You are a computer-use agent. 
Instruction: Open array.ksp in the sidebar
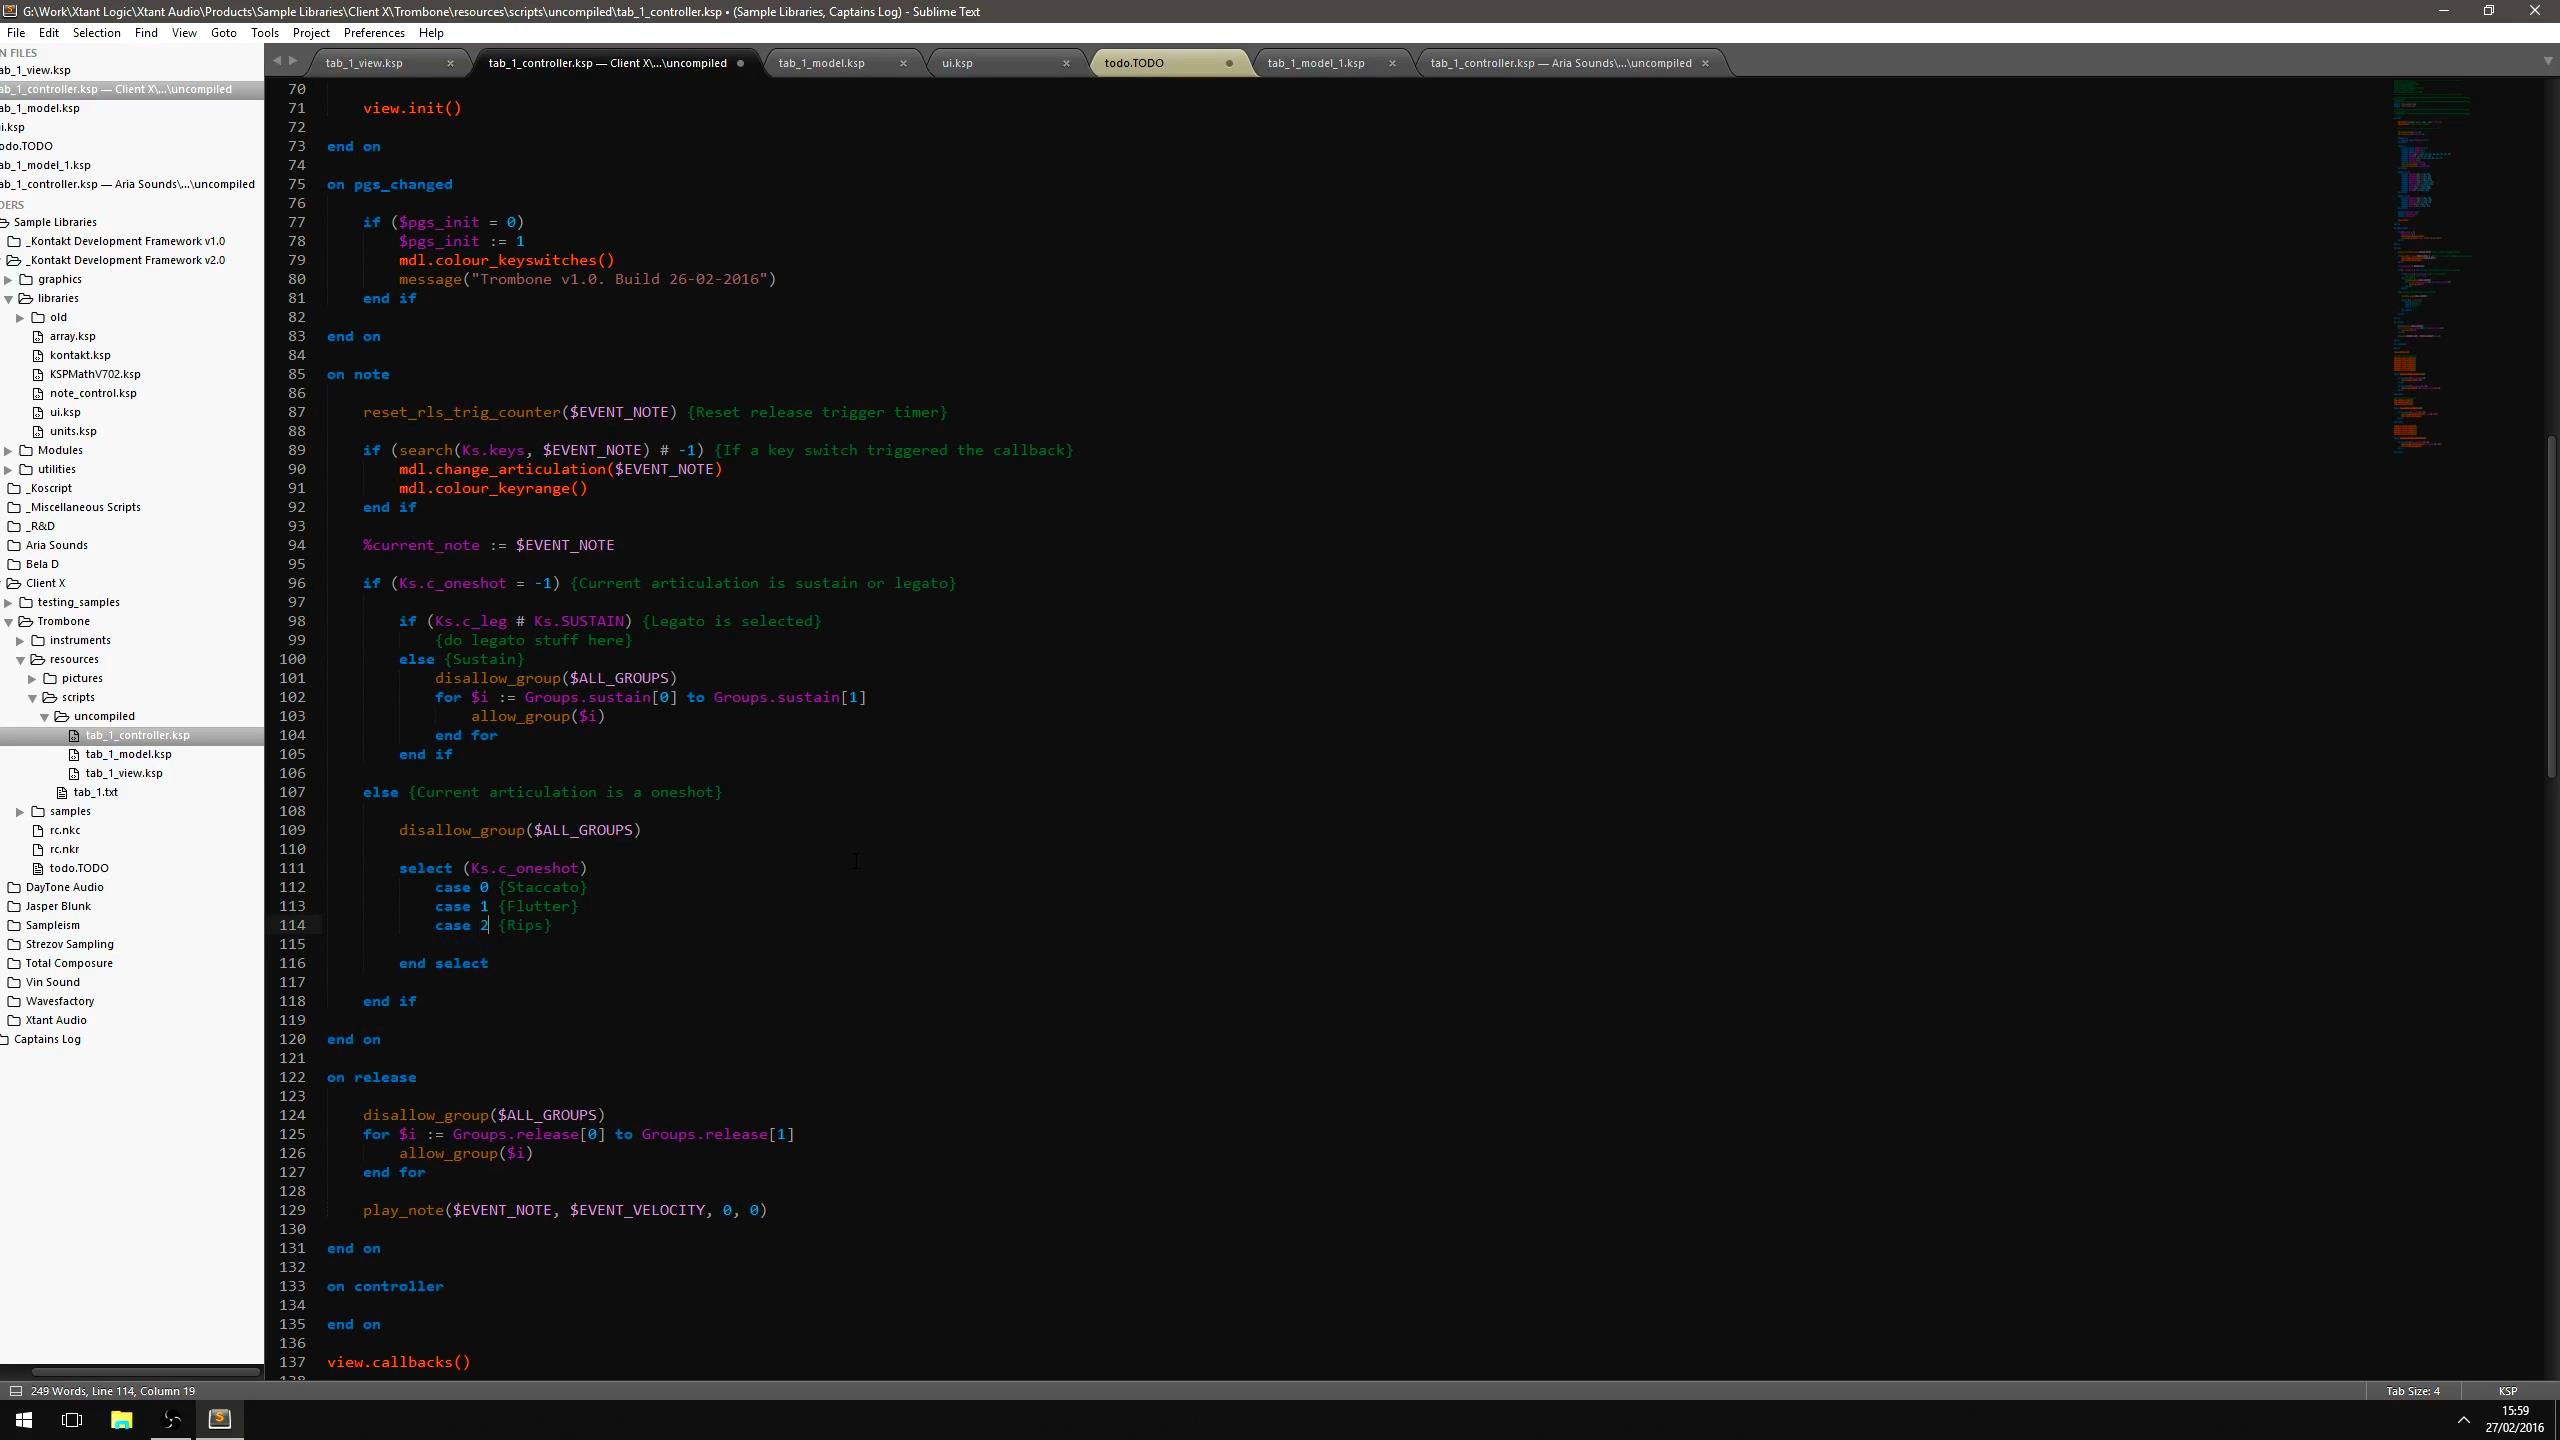coord(72,337)
